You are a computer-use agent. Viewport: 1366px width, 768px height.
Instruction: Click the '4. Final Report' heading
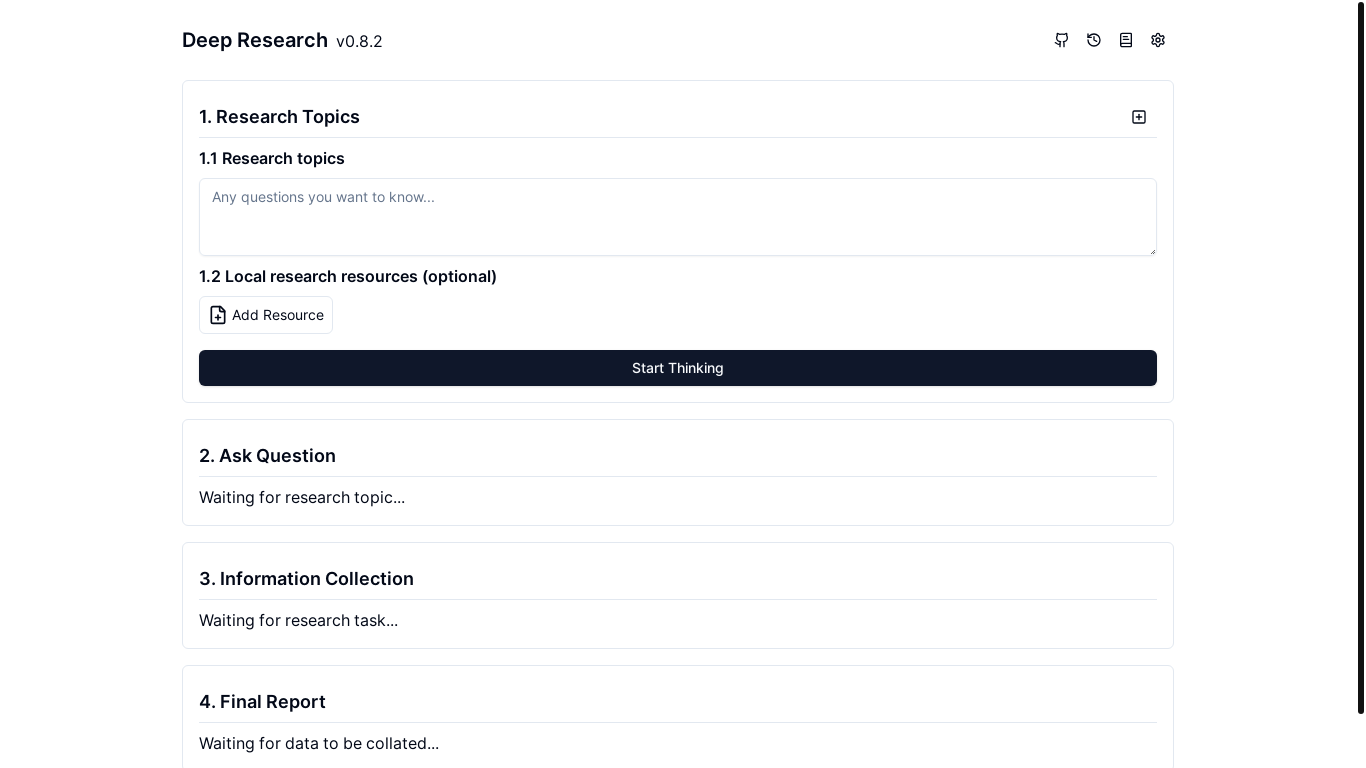pos(262,702)
